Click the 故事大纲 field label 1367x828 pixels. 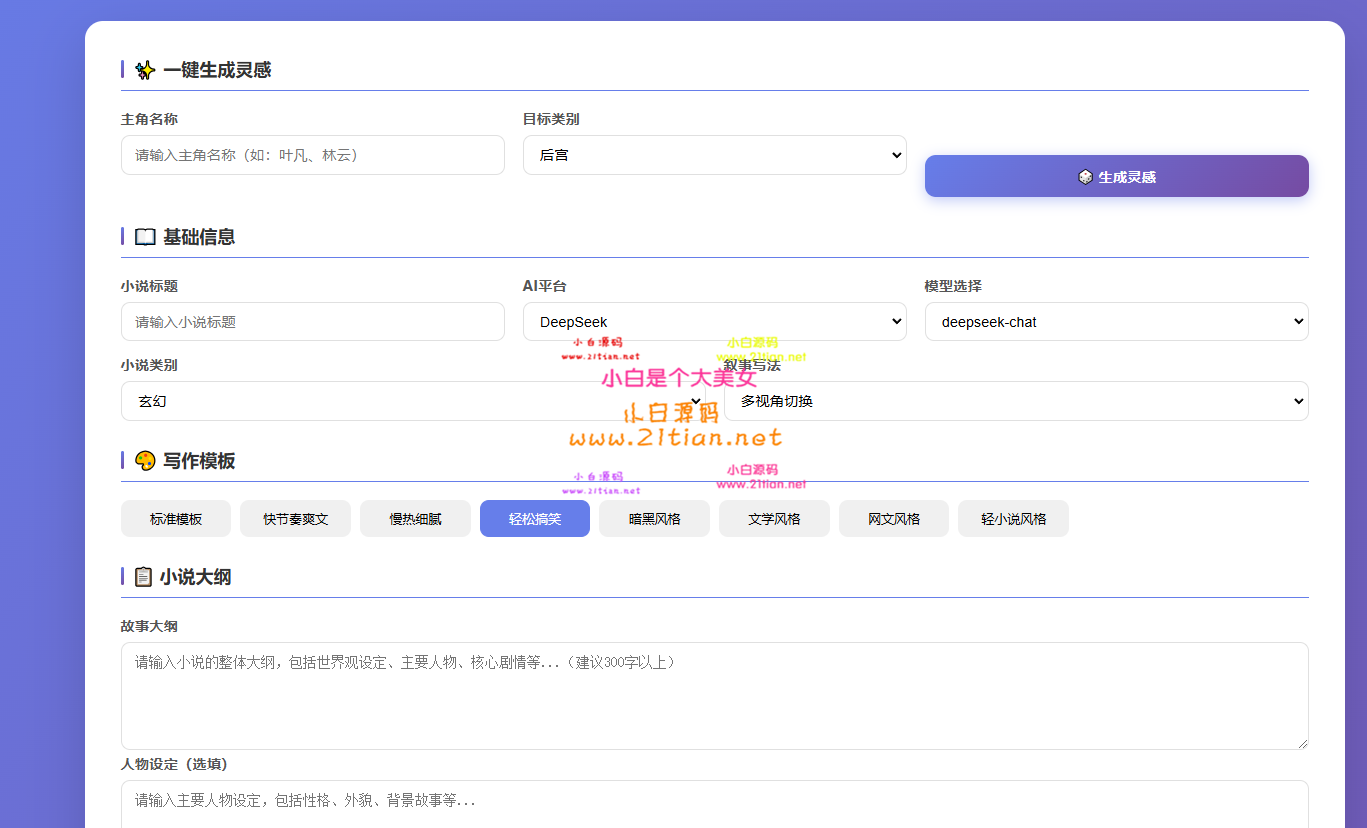149,626
